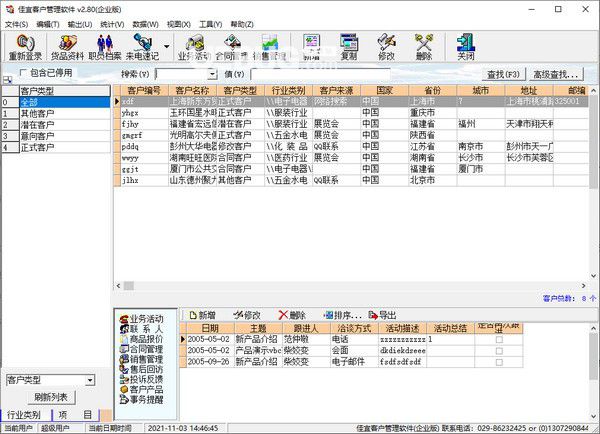600x434 pixels.
Task: Click the 重新登录 (re-login) toolbar icon
Action: pos(25,47)
